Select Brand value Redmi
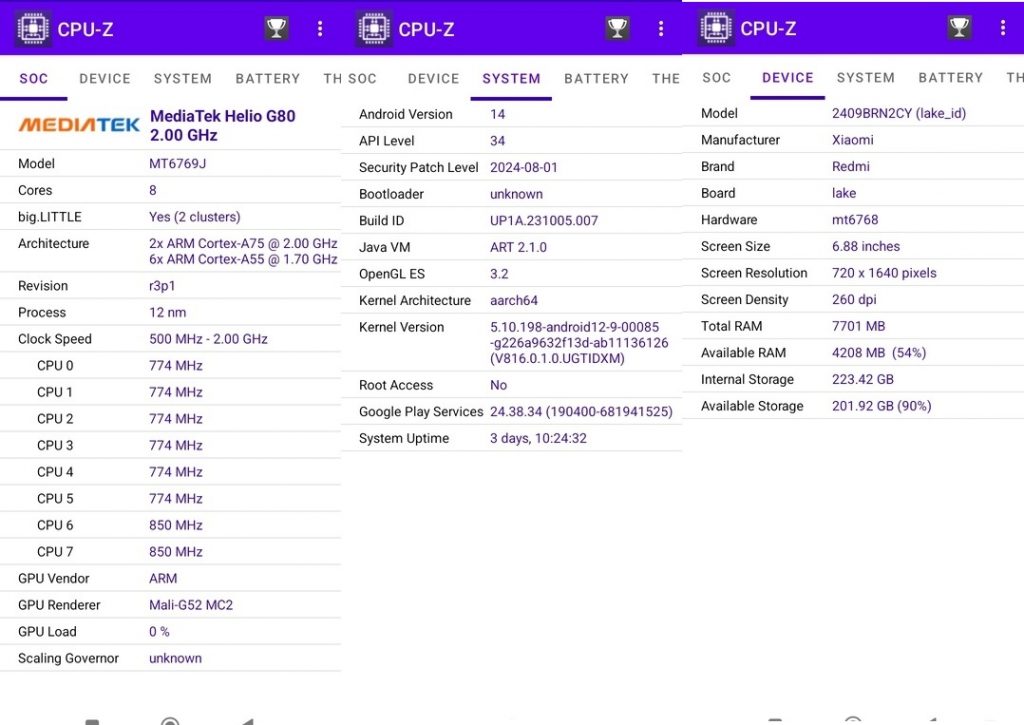The height and width of the screenshot is (725, 1024). 850,167
